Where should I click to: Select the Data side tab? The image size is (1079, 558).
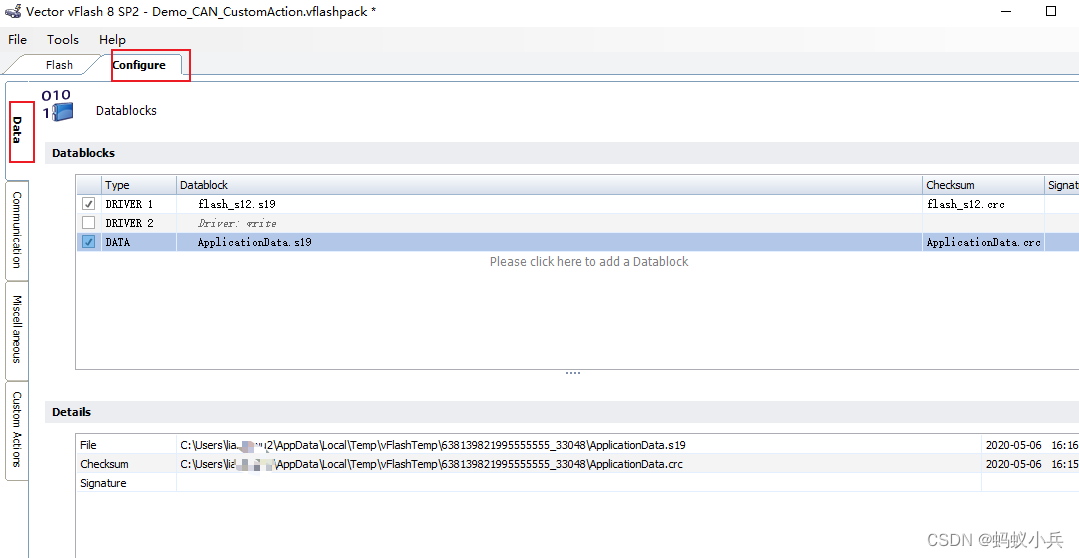[x=17, y=130]
